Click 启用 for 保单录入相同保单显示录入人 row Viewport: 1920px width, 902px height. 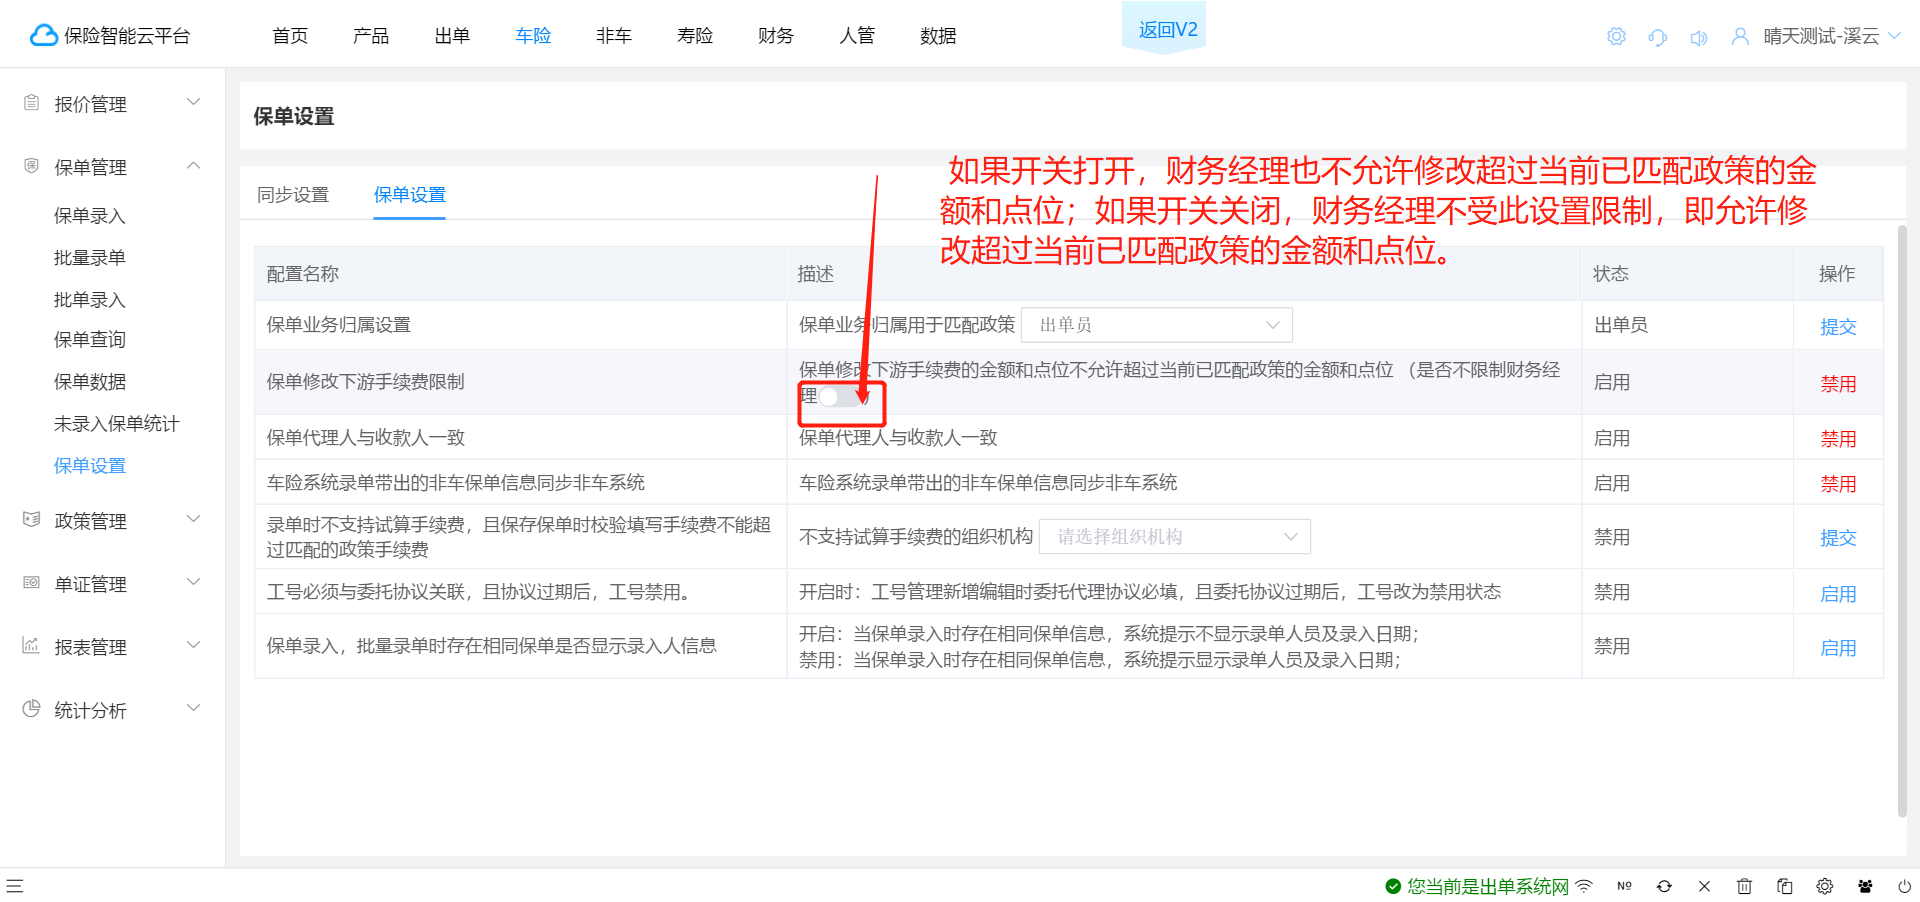[1838, 648]
